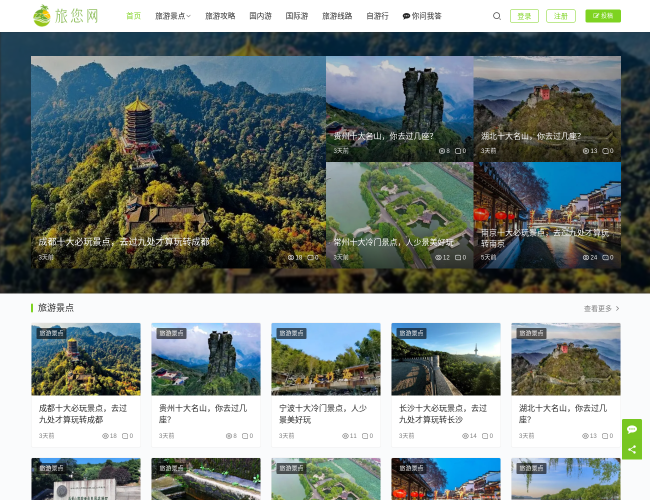The image size is (650, 500).
Task: Click comment icon on 湖北十大名山 card
Action: click(605, 436)
